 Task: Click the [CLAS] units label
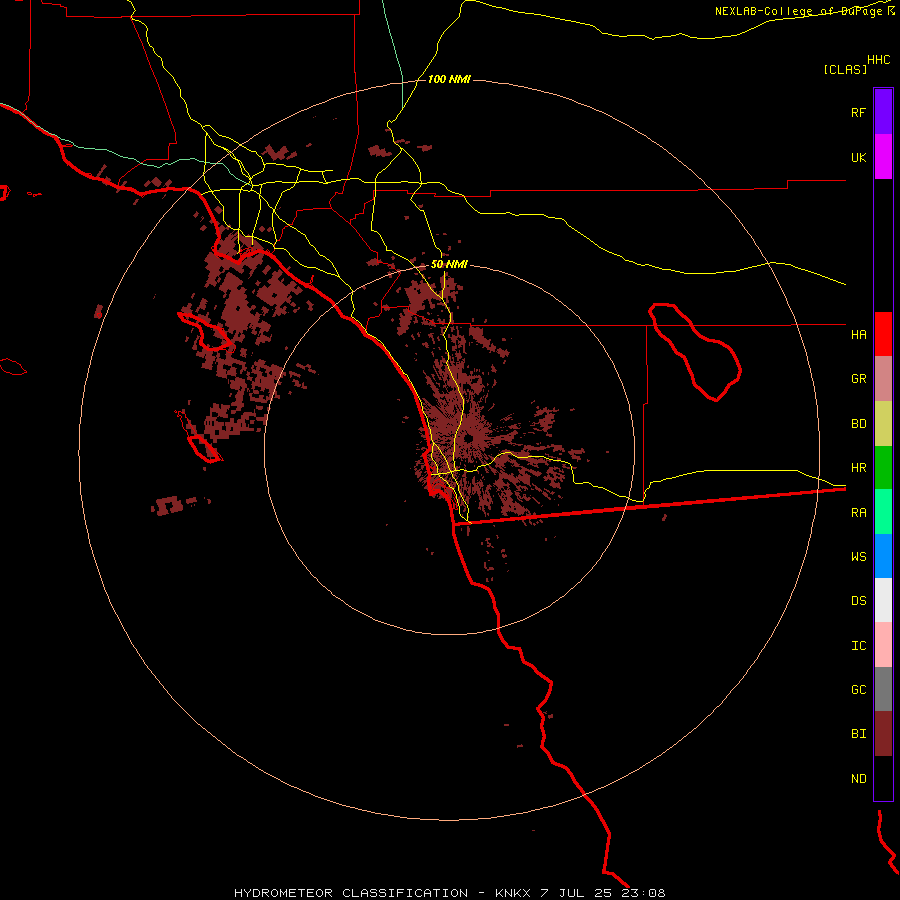point(845,69)
